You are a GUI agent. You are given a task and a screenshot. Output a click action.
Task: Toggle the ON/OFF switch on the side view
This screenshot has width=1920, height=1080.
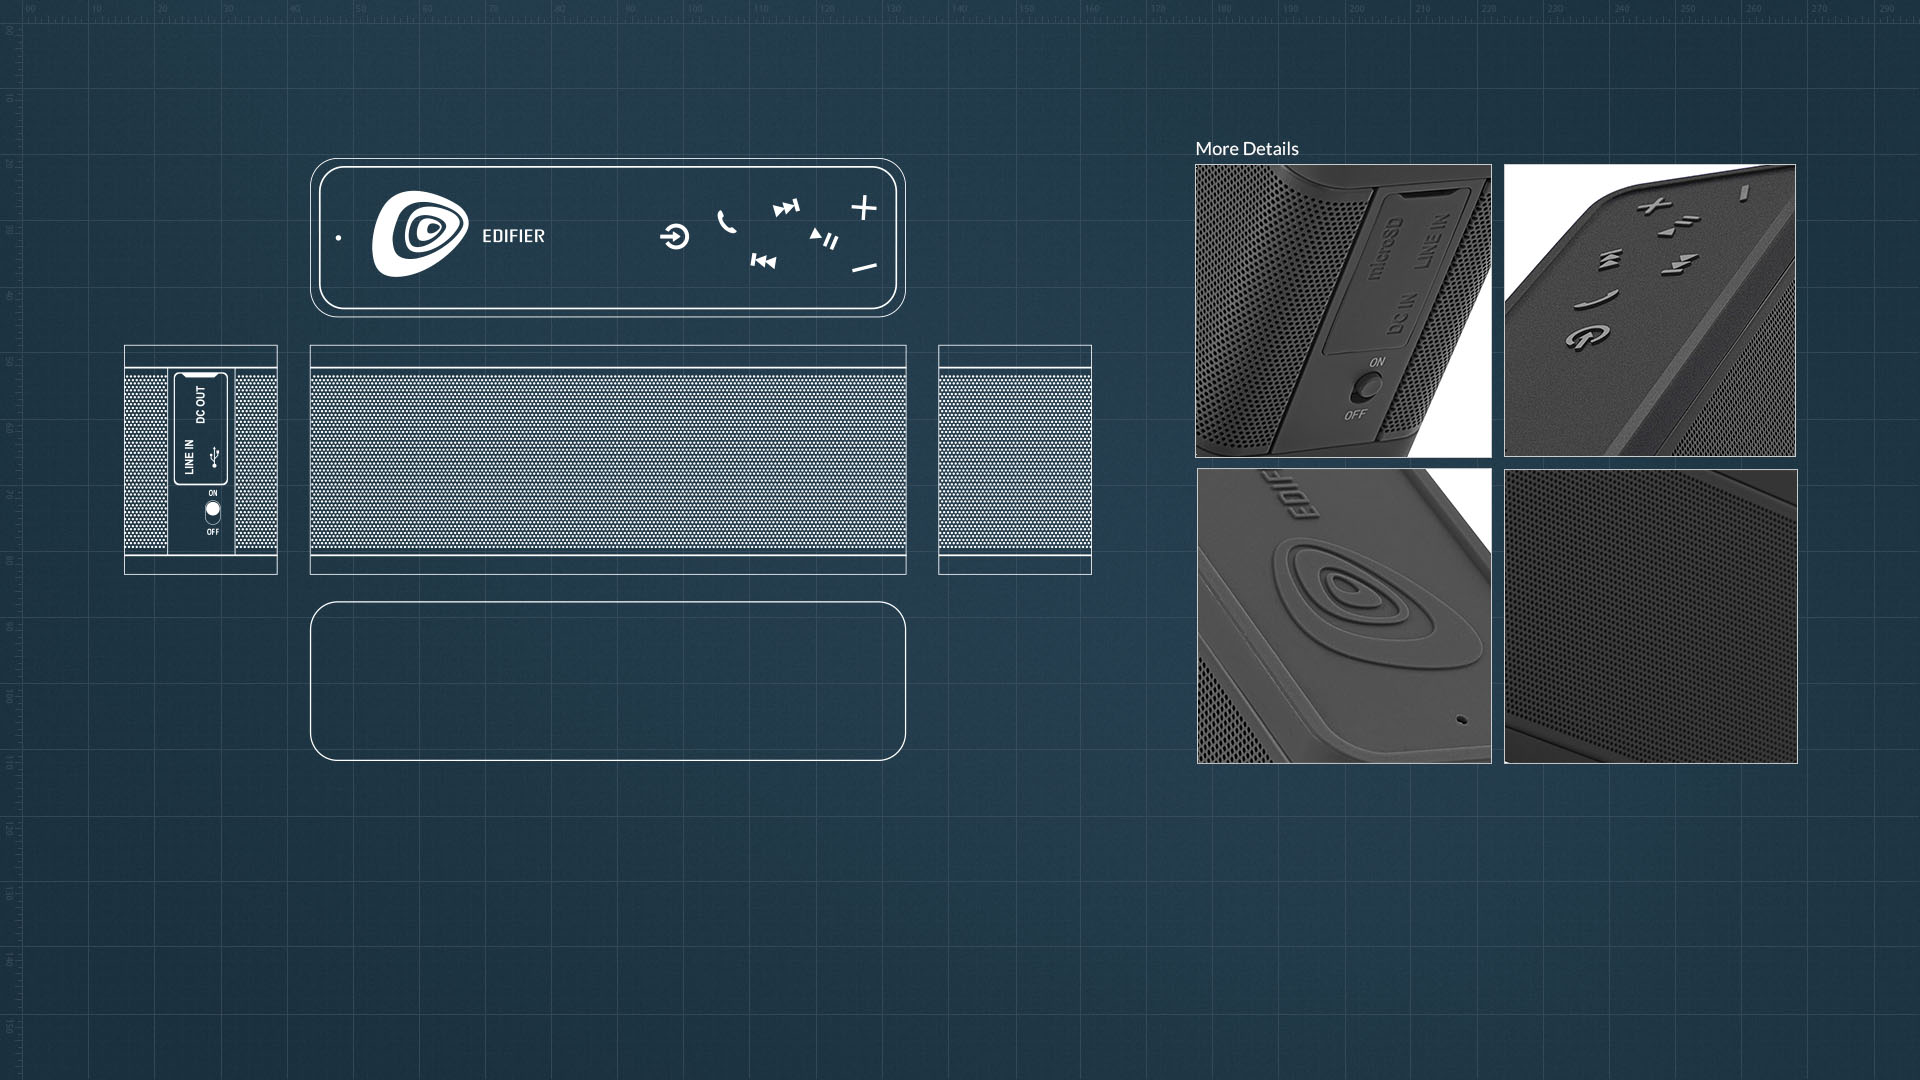tap(213, 512)
